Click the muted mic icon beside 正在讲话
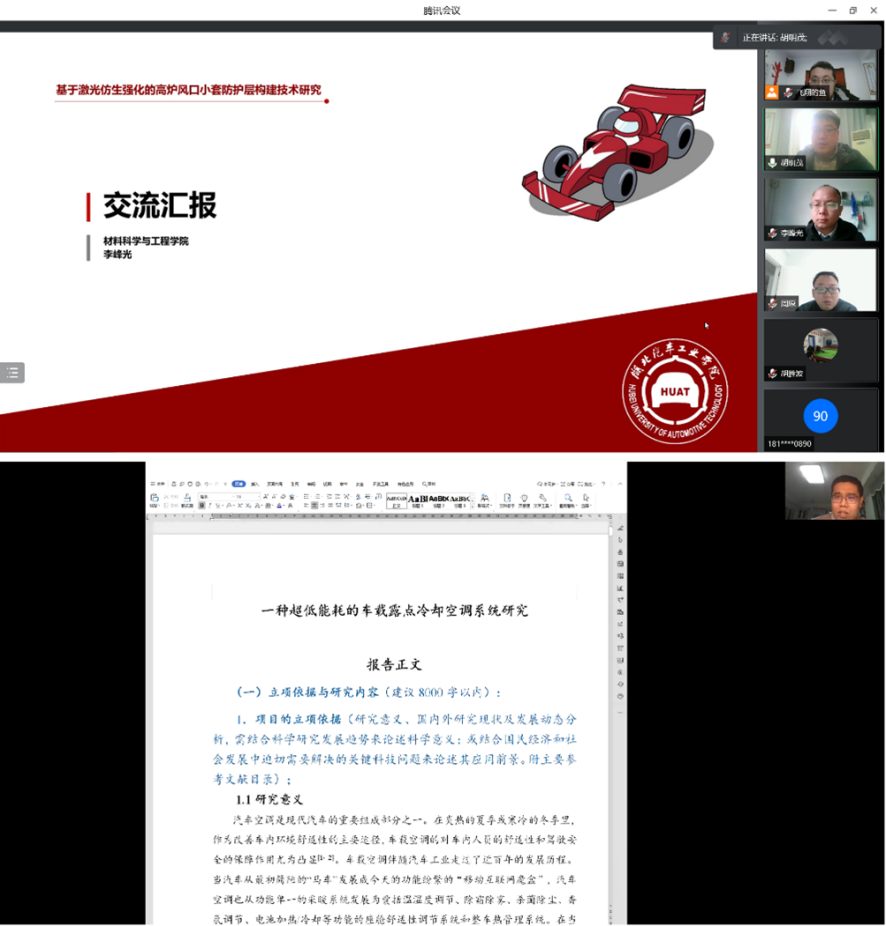This screenshot has width=886, height=926. [726, 37]
